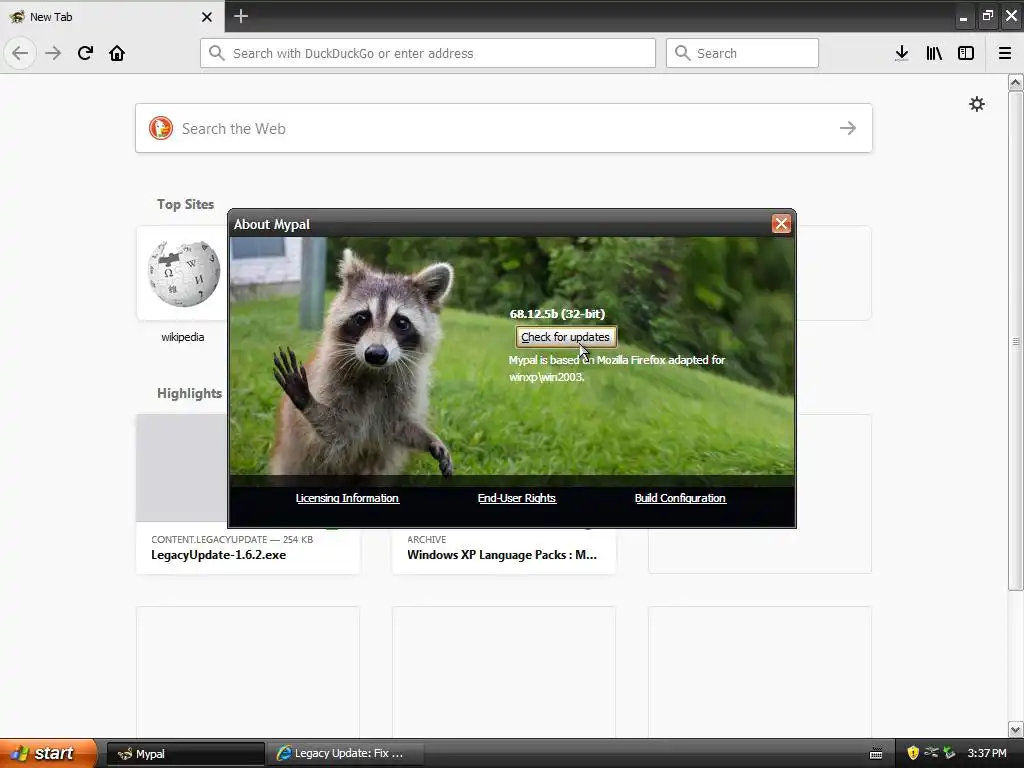Click version text 68.12.5b (32-bit)
The image size is (1024, 768).
[x=557, y=314]
